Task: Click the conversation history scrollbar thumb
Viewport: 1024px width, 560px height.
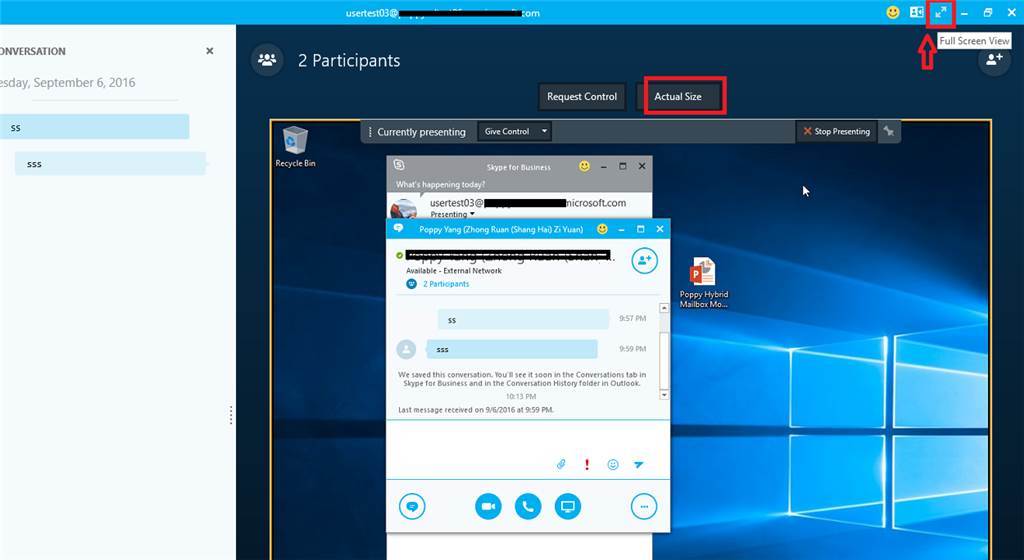Action: pos(664,359)
